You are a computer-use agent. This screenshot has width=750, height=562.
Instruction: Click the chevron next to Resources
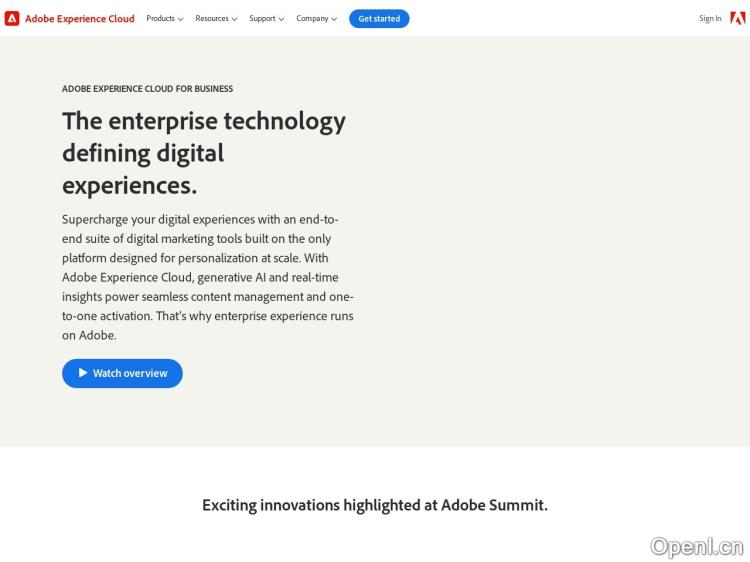pos(234,19)
